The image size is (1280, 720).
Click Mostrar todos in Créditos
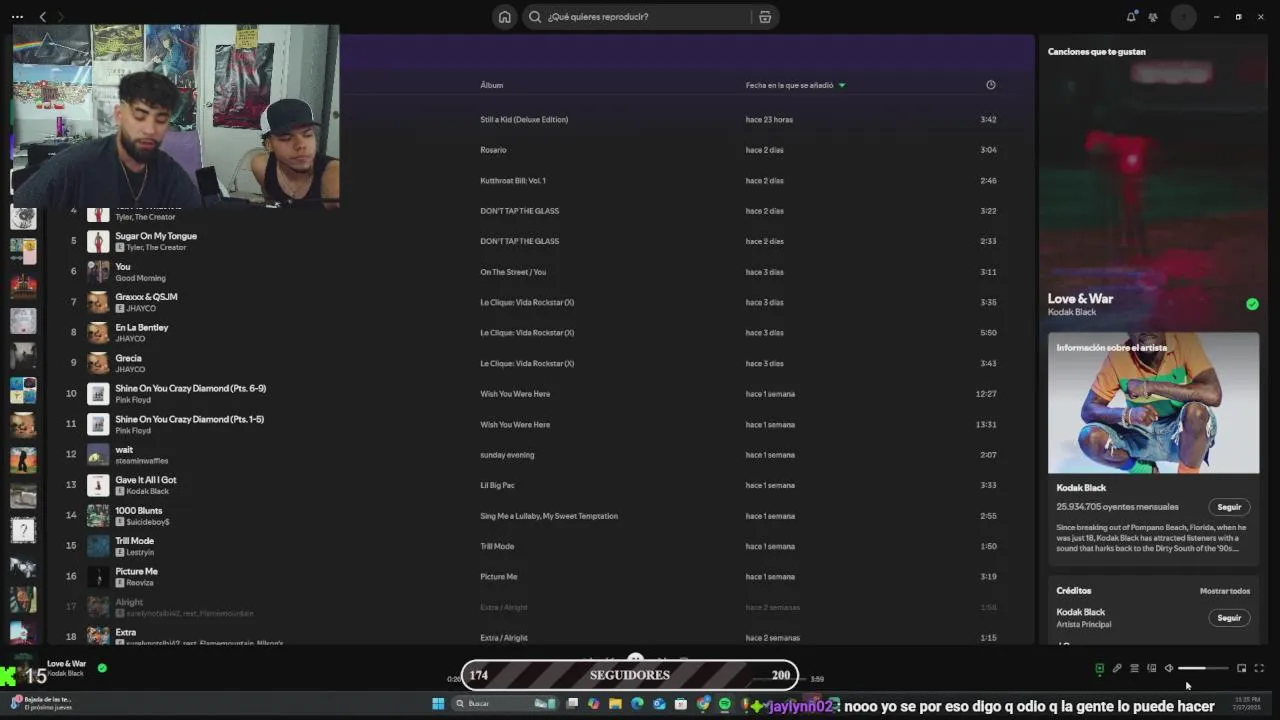(1225, 591)
